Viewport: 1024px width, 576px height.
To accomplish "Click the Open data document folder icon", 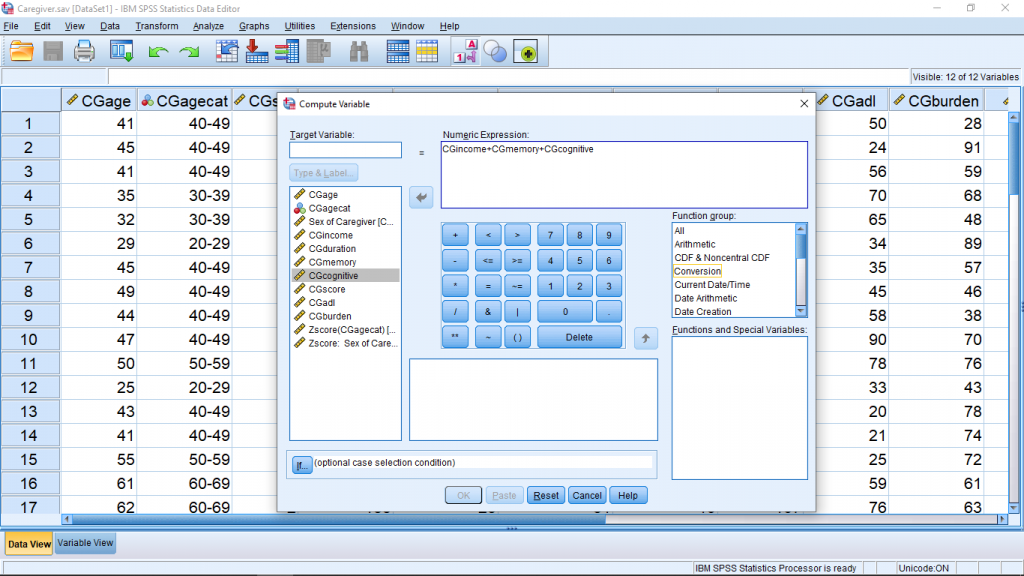I will coord(22,51).
